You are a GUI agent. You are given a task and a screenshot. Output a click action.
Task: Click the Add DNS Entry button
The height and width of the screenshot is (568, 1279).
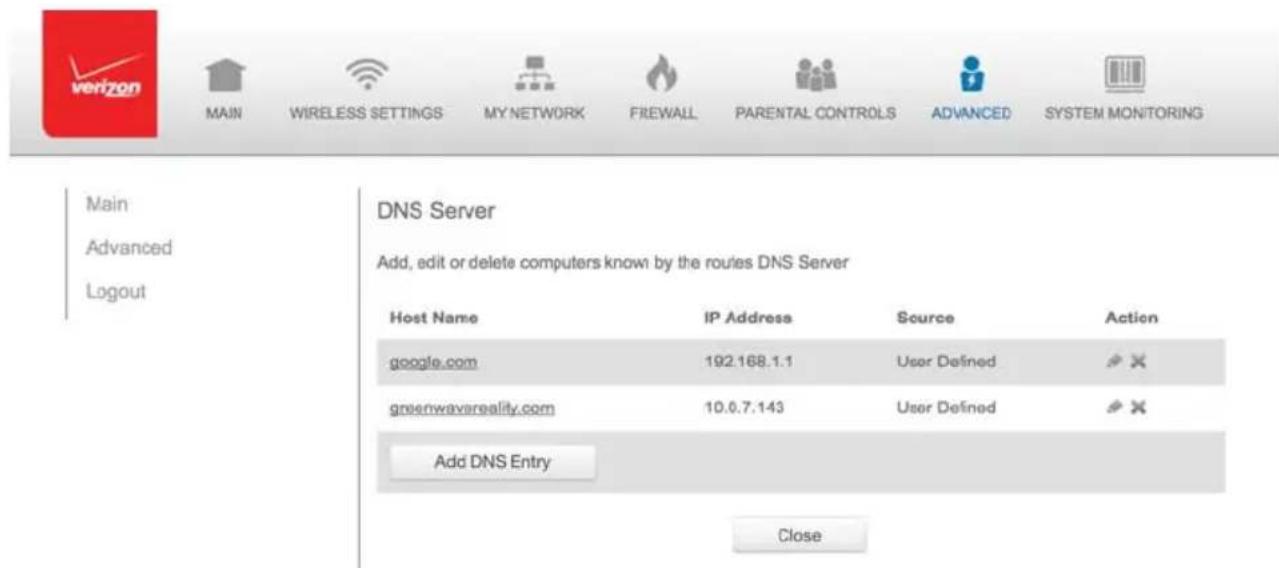click(492, 462)
